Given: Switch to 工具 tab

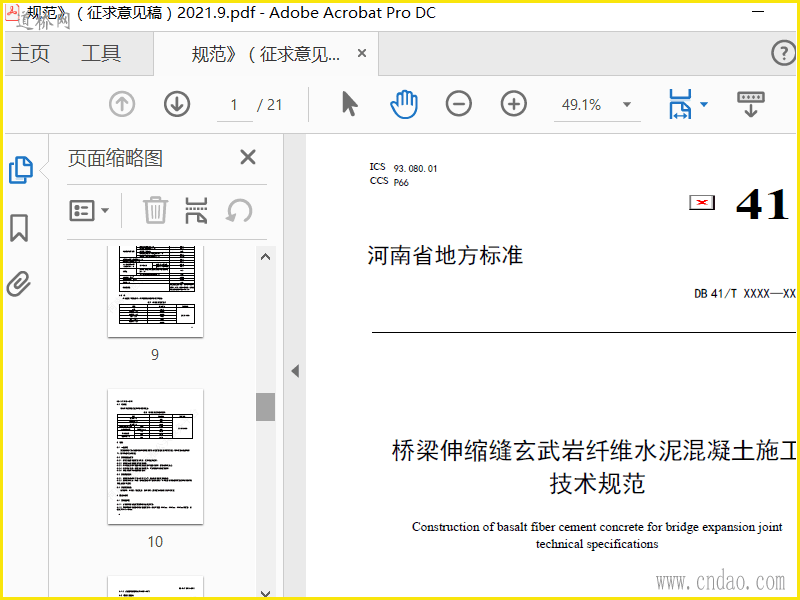Looking at the screenshot, I should point(101,53).
